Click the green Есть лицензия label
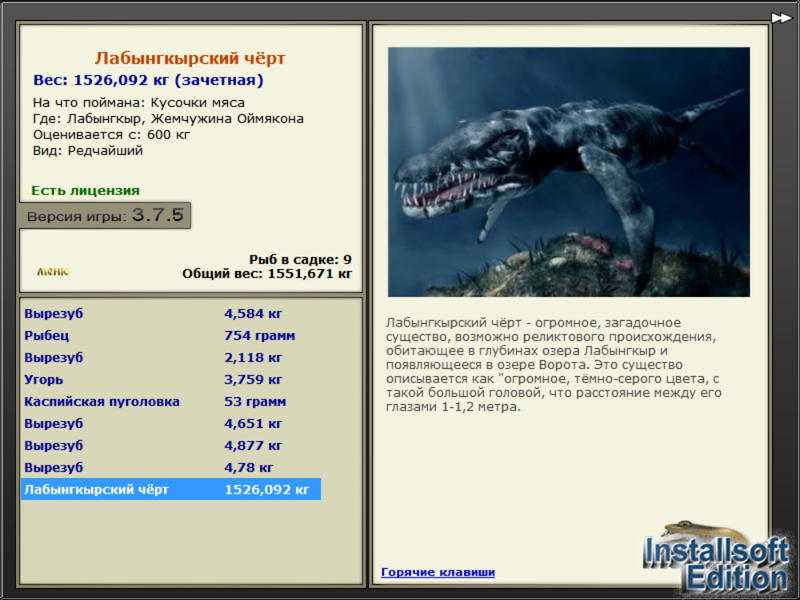The height and width of the screenshot is (600, 800). (x=86, y=190)
